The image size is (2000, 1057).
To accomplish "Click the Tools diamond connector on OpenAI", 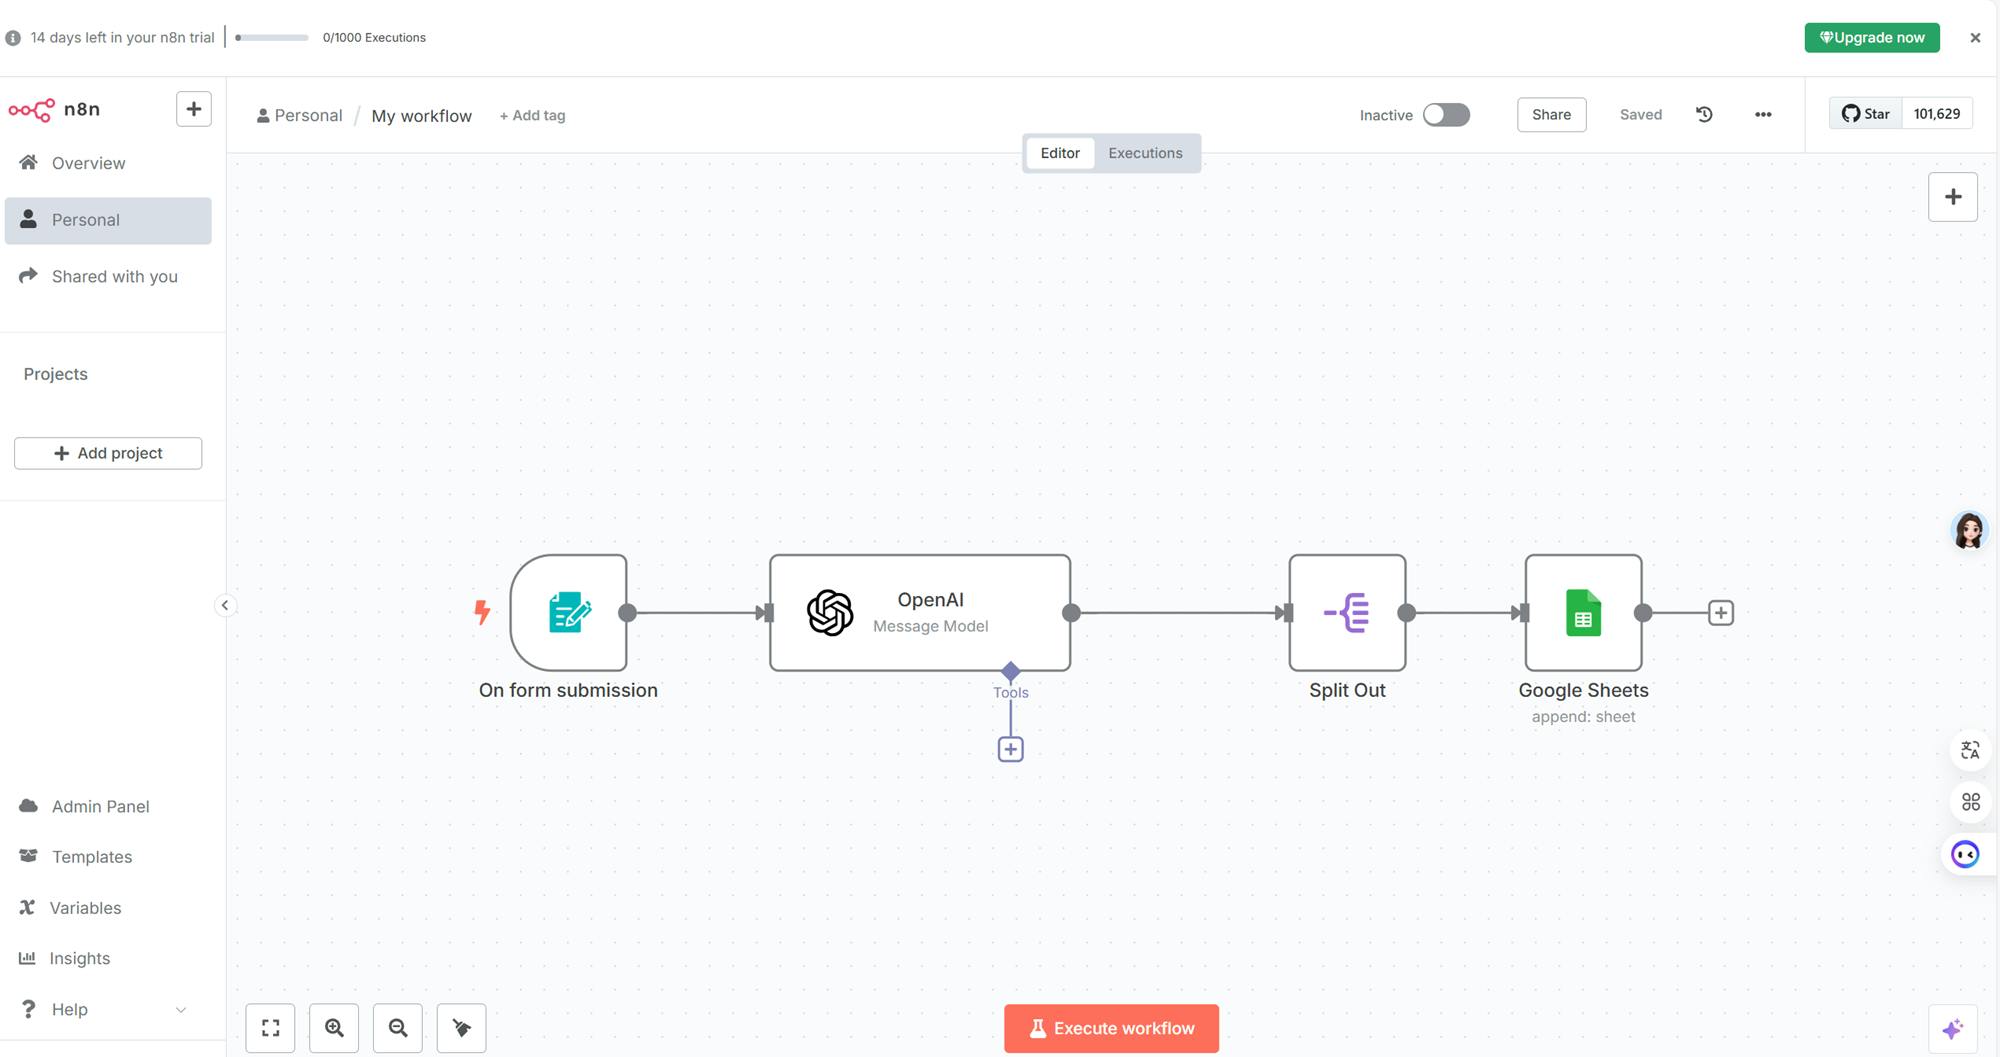I will tap(1010, 670).
